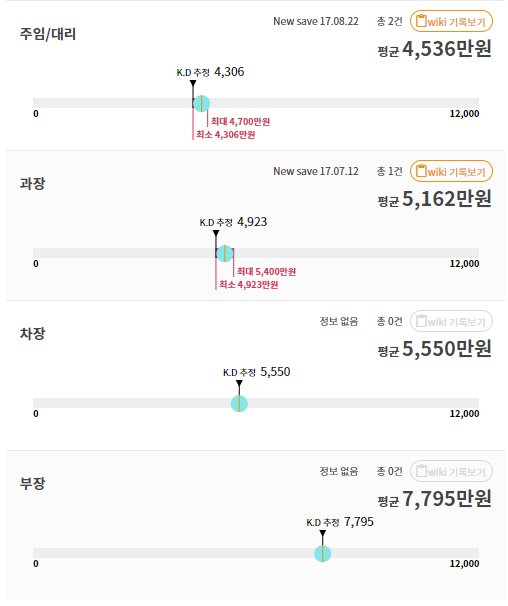This screenshot has height=606, width=508.
Task: Open wiki 기록보기 for 과장
Action: (x=451, y=171)
